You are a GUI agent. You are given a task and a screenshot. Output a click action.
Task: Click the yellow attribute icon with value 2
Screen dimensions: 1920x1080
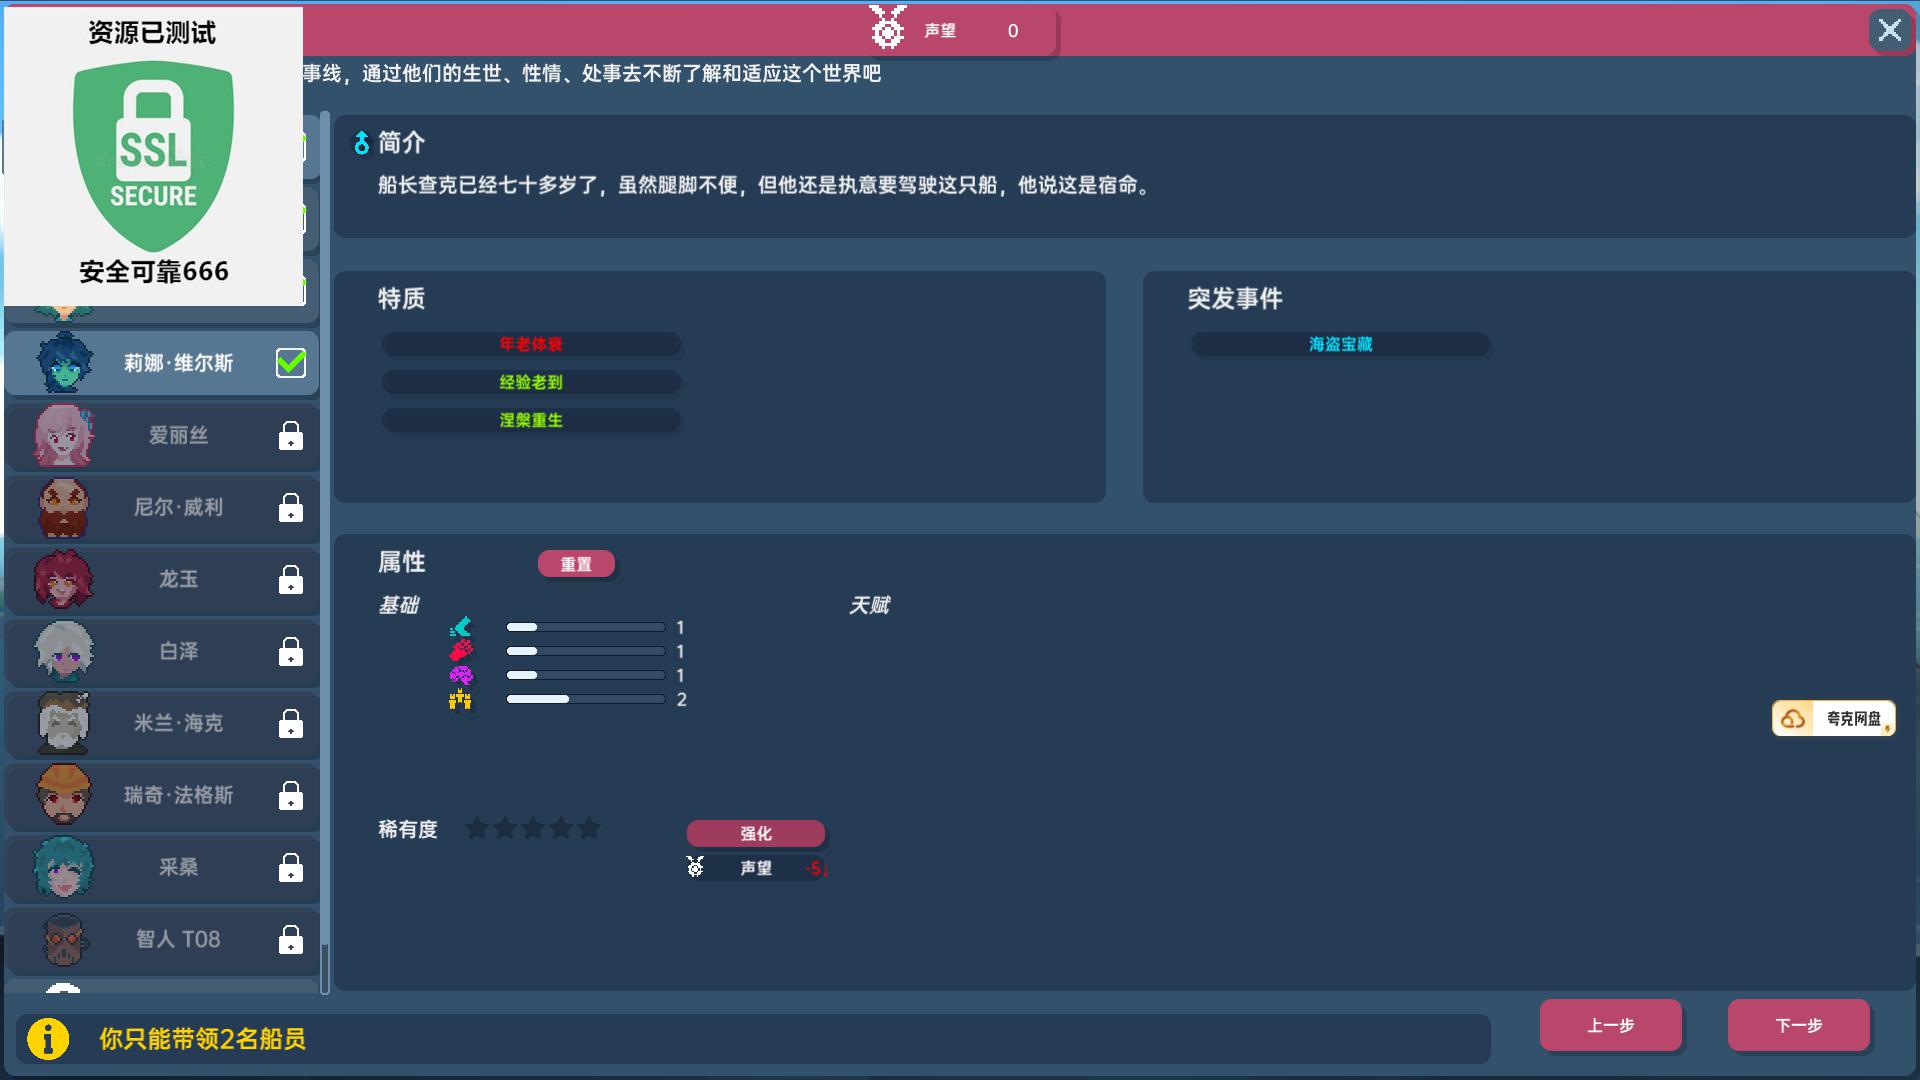(x=460, y=699)
